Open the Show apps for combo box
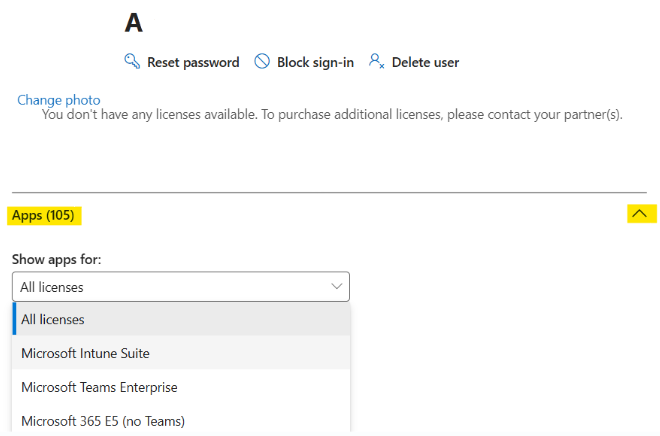 point(181,287)
